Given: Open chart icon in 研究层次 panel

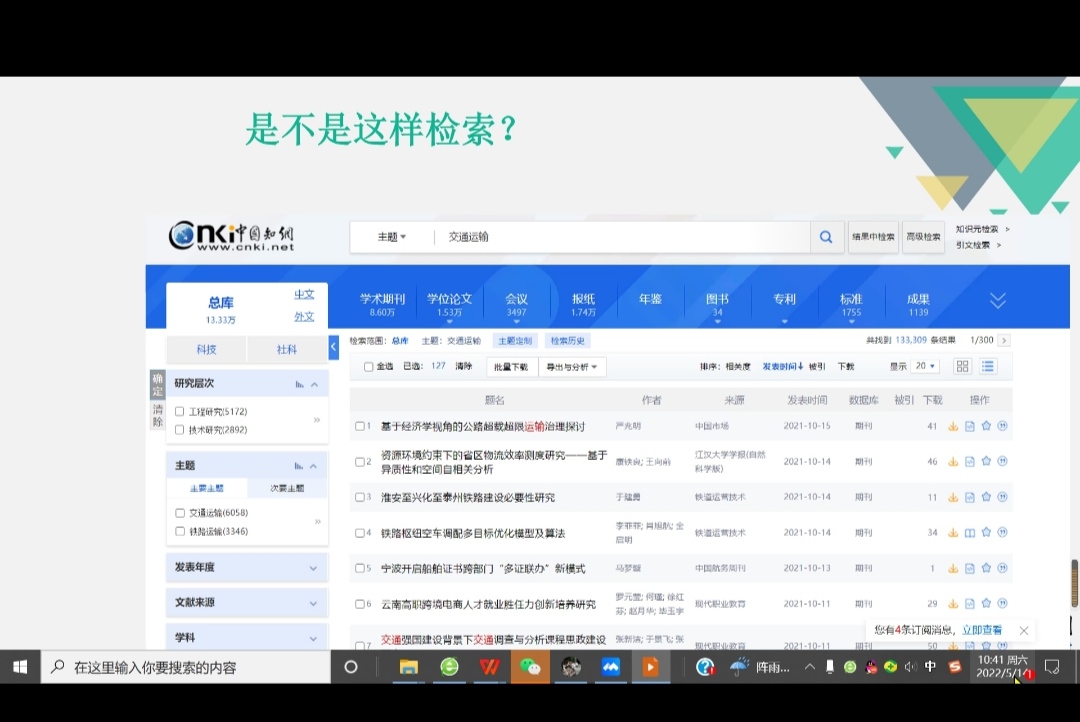Looking at the screenshot, I should pyautogui.click(x=299, y=384).
